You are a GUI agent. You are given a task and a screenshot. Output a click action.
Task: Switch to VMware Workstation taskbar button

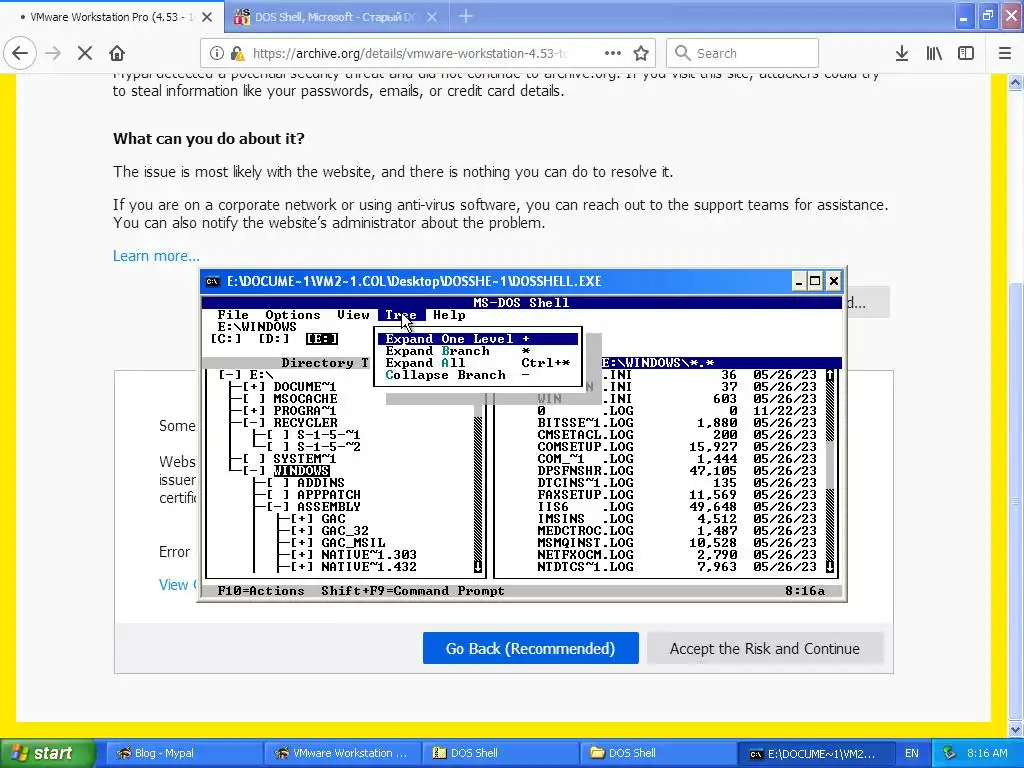(342, 753)
